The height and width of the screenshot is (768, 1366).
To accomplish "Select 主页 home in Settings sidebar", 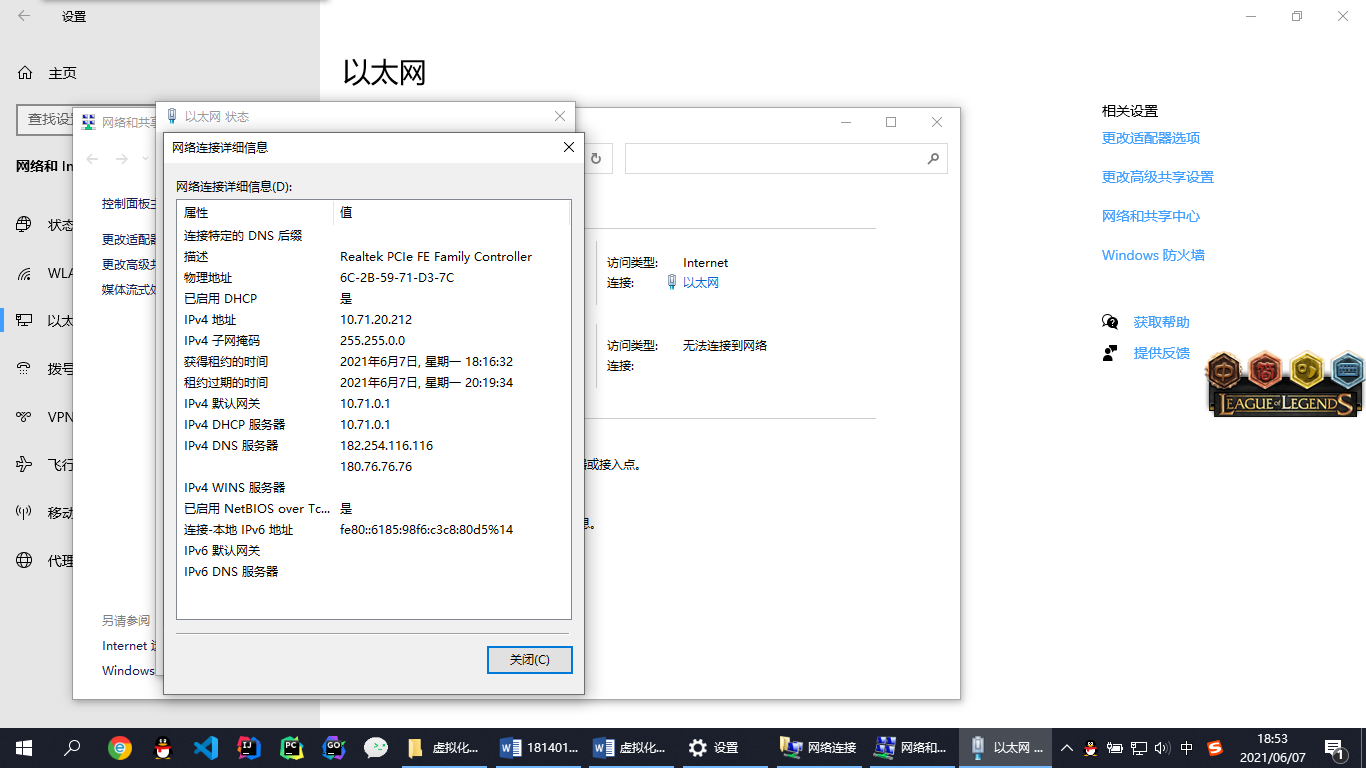I will pyautogui.click(x=62, y=73).
